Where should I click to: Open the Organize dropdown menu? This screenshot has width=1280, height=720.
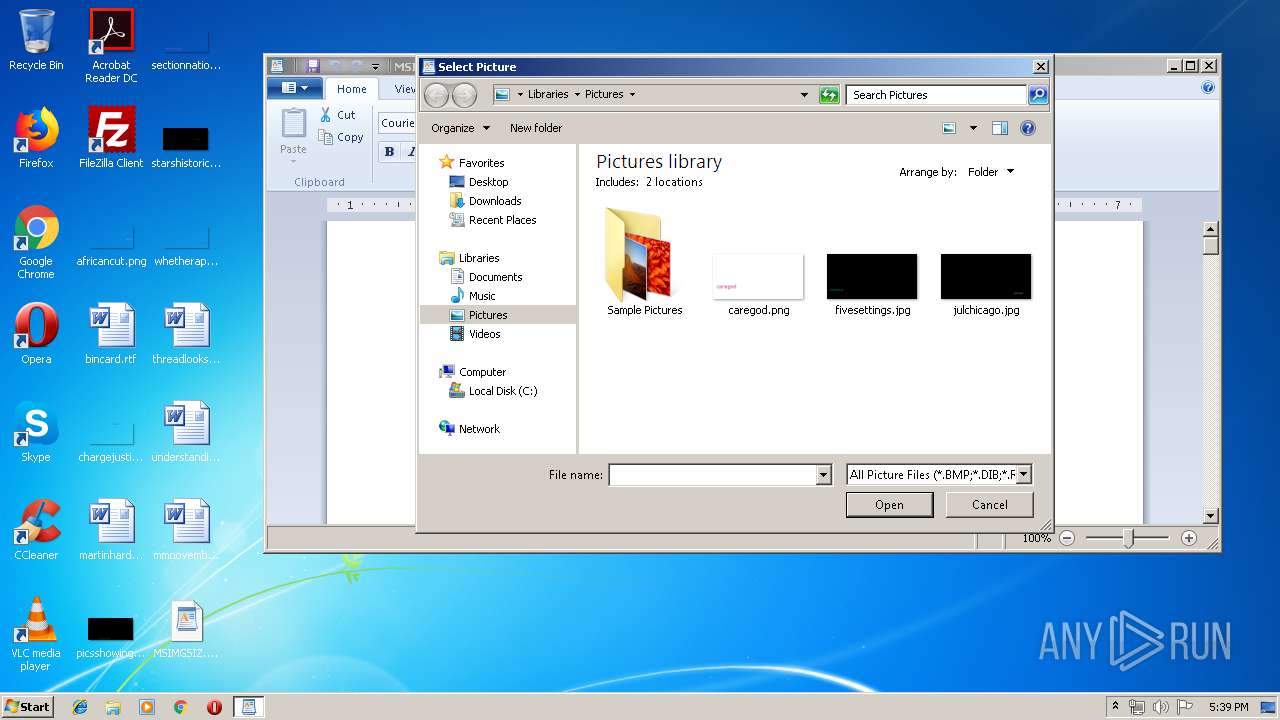click(460, 128)
